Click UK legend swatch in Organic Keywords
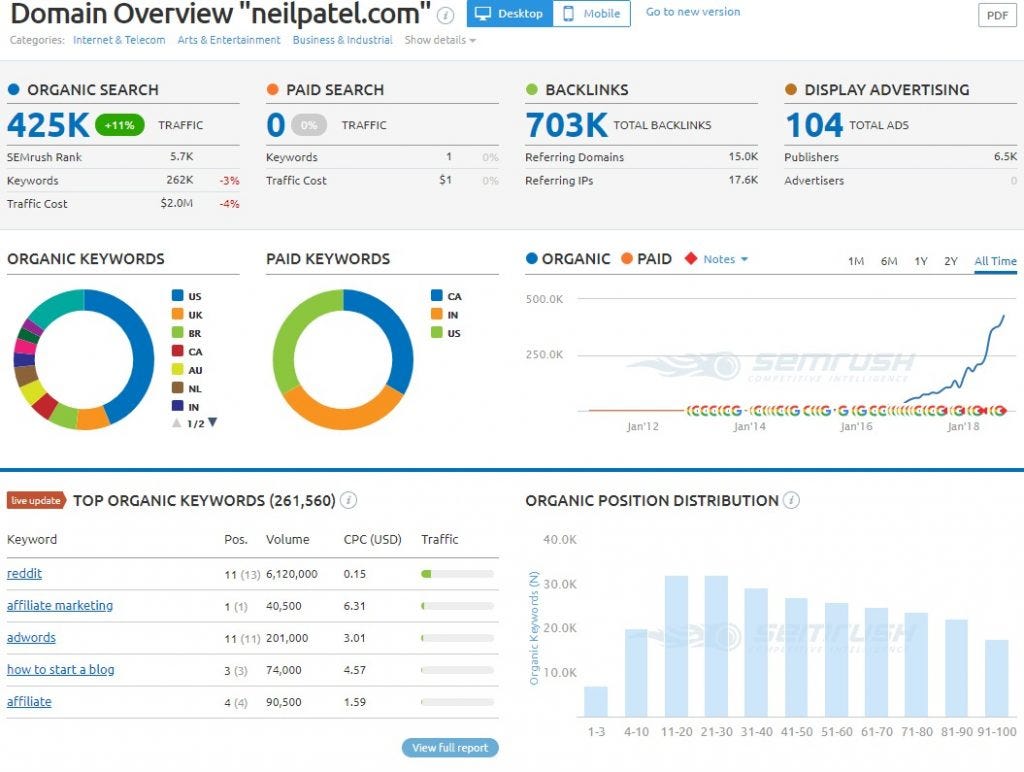This screenshot has width=1024, height=772. coord(178,314)
